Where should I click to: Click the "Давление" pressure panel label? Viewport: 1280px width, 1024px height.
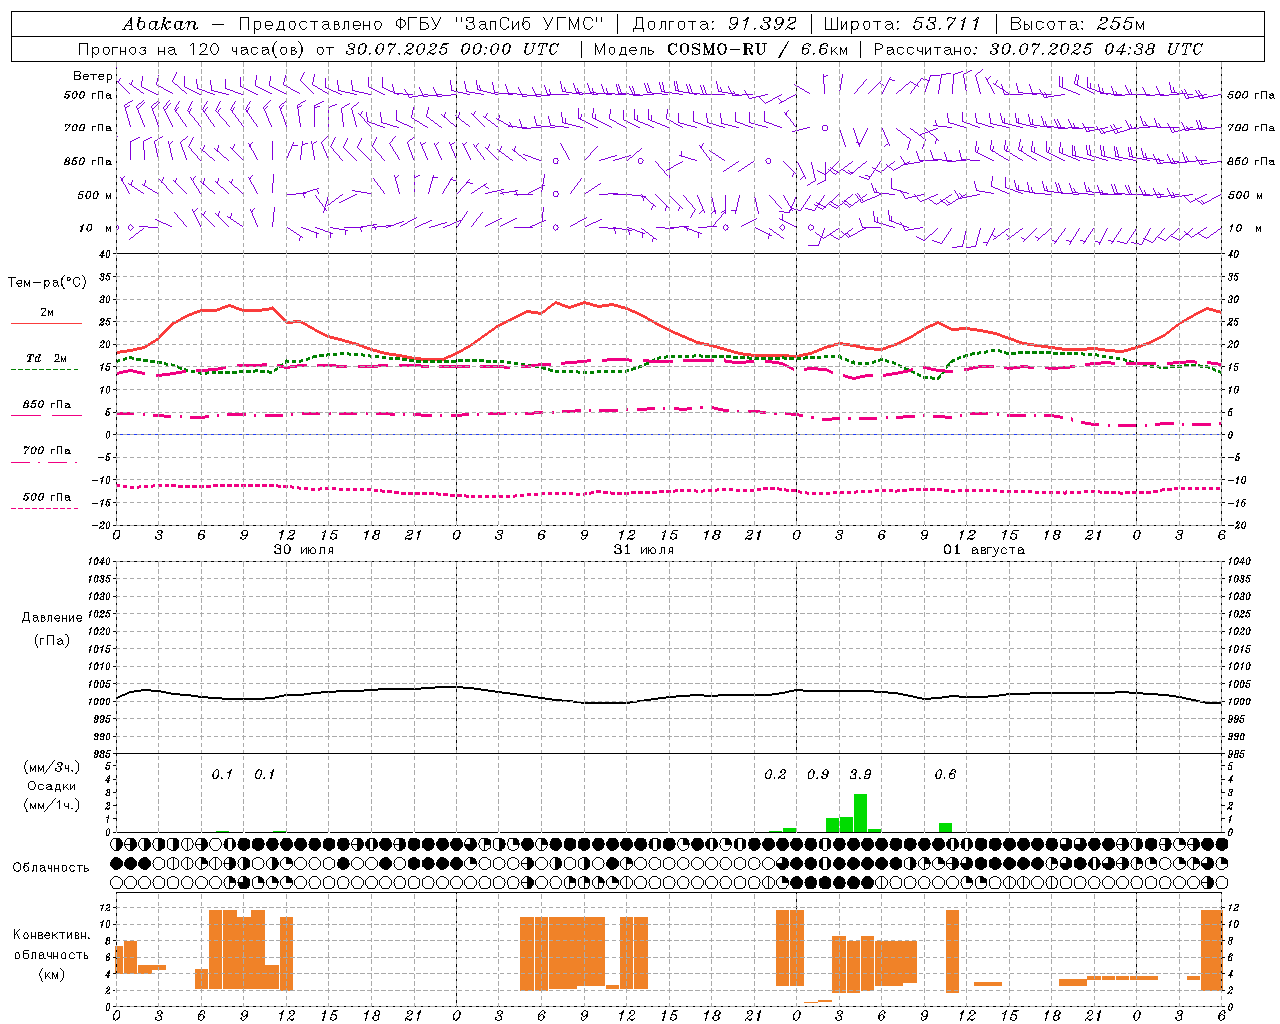click(x=52, y=618)
